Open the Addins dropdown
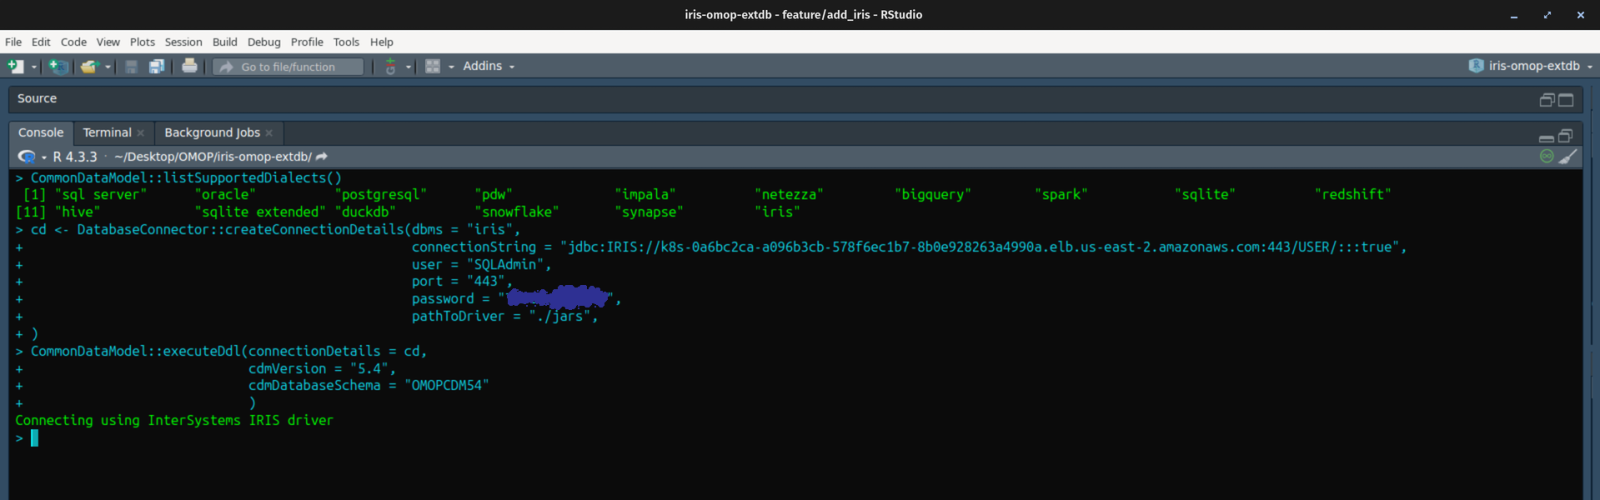The width and height of the screenshot is (1600, 500). (x=489, y=66)
